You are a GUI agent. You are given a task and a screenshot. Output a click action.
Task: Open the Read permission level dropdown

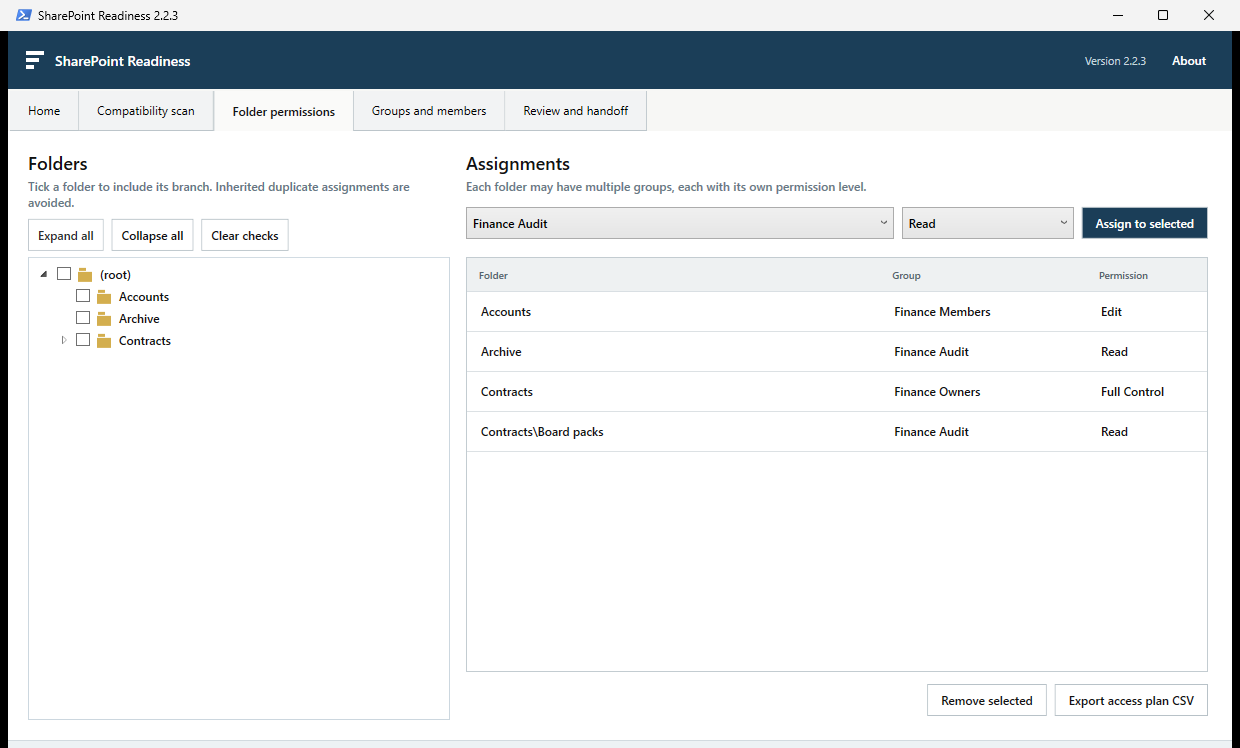[988, 223]
